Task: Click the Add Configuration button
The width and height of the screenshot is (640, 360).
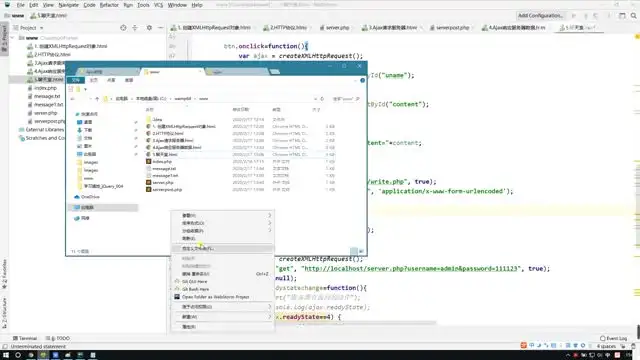Action: [x=540, y=16]
